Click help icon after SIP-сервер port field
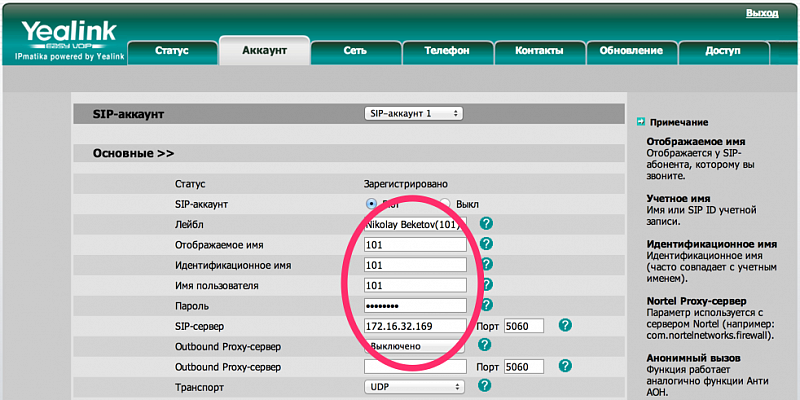The image size is (800, 400). click(565, 325)
